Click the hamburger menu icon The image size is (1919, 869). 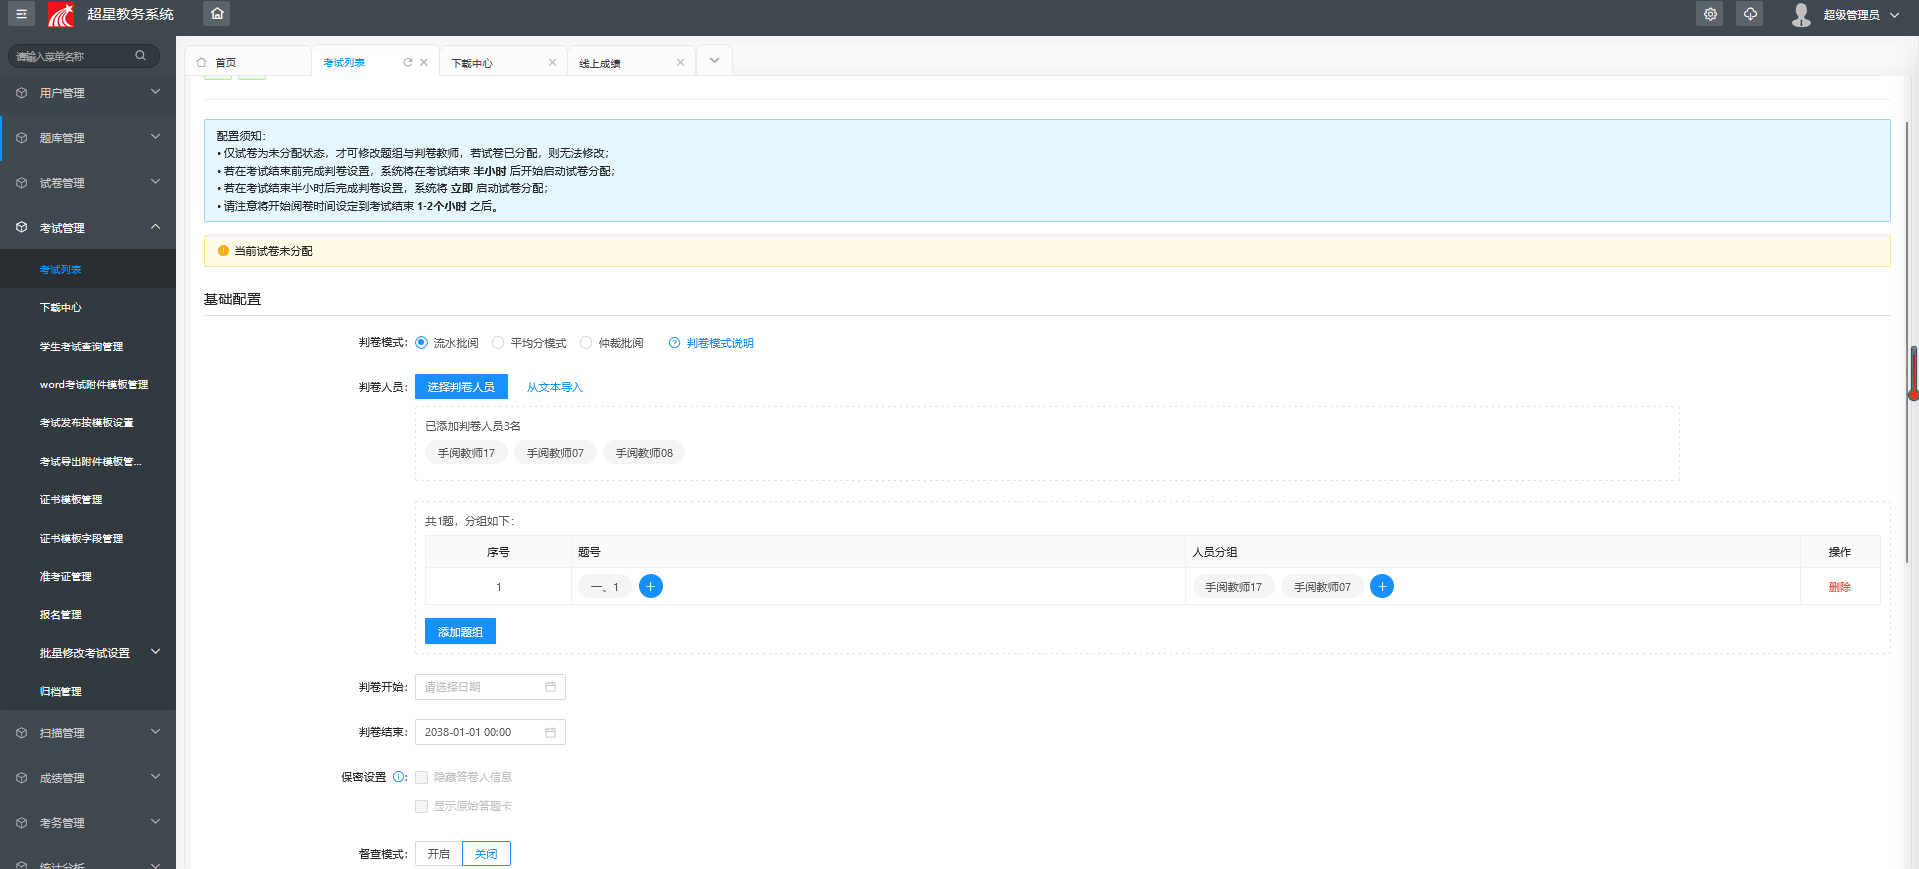(21, 14)
